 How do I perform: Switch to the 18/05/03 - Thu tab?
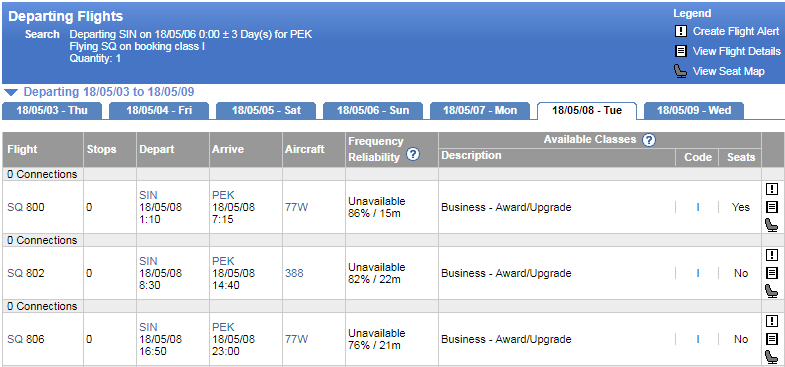(52, 111)
